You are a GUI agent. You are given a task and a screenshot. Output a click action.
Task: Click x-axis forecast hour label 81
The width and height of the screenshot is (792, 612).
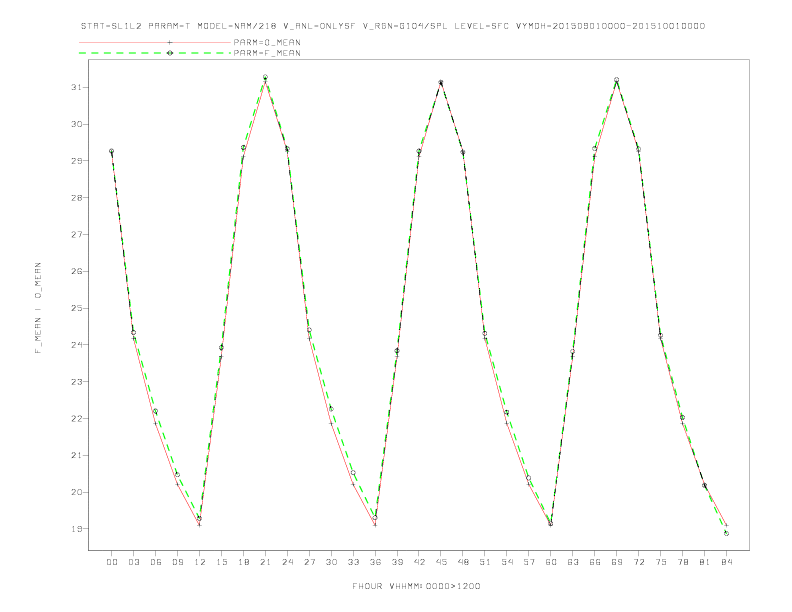click(705, 562)
